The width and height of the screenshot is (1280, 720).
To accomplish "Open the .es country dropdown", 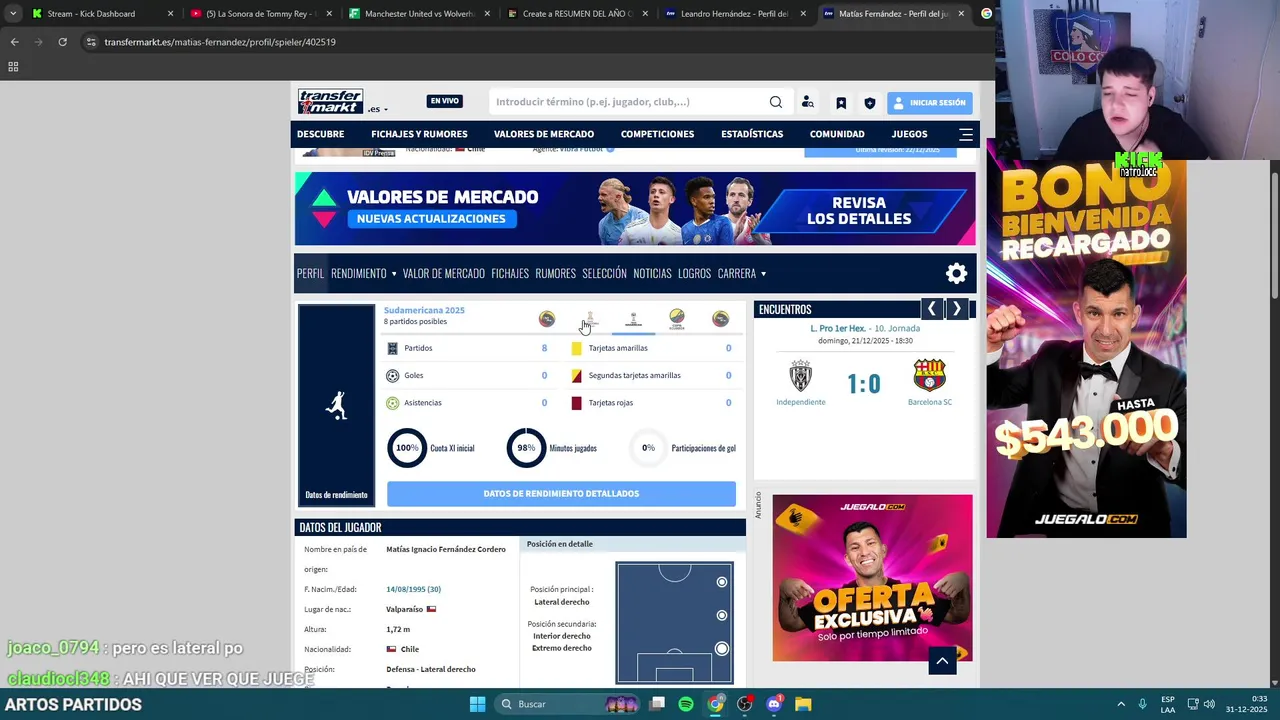I will (x=377, y=109).
